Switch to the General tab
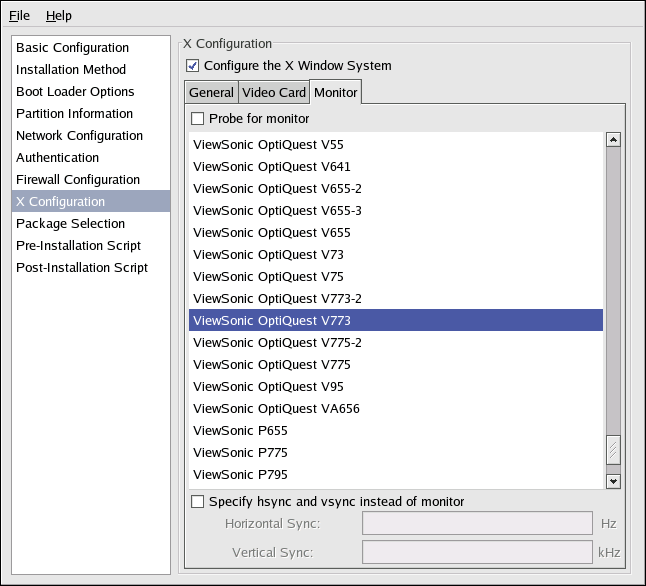Image resolution: width=646 pixels, height=586 pixels. pyautogui.click(x=211, y=93)
